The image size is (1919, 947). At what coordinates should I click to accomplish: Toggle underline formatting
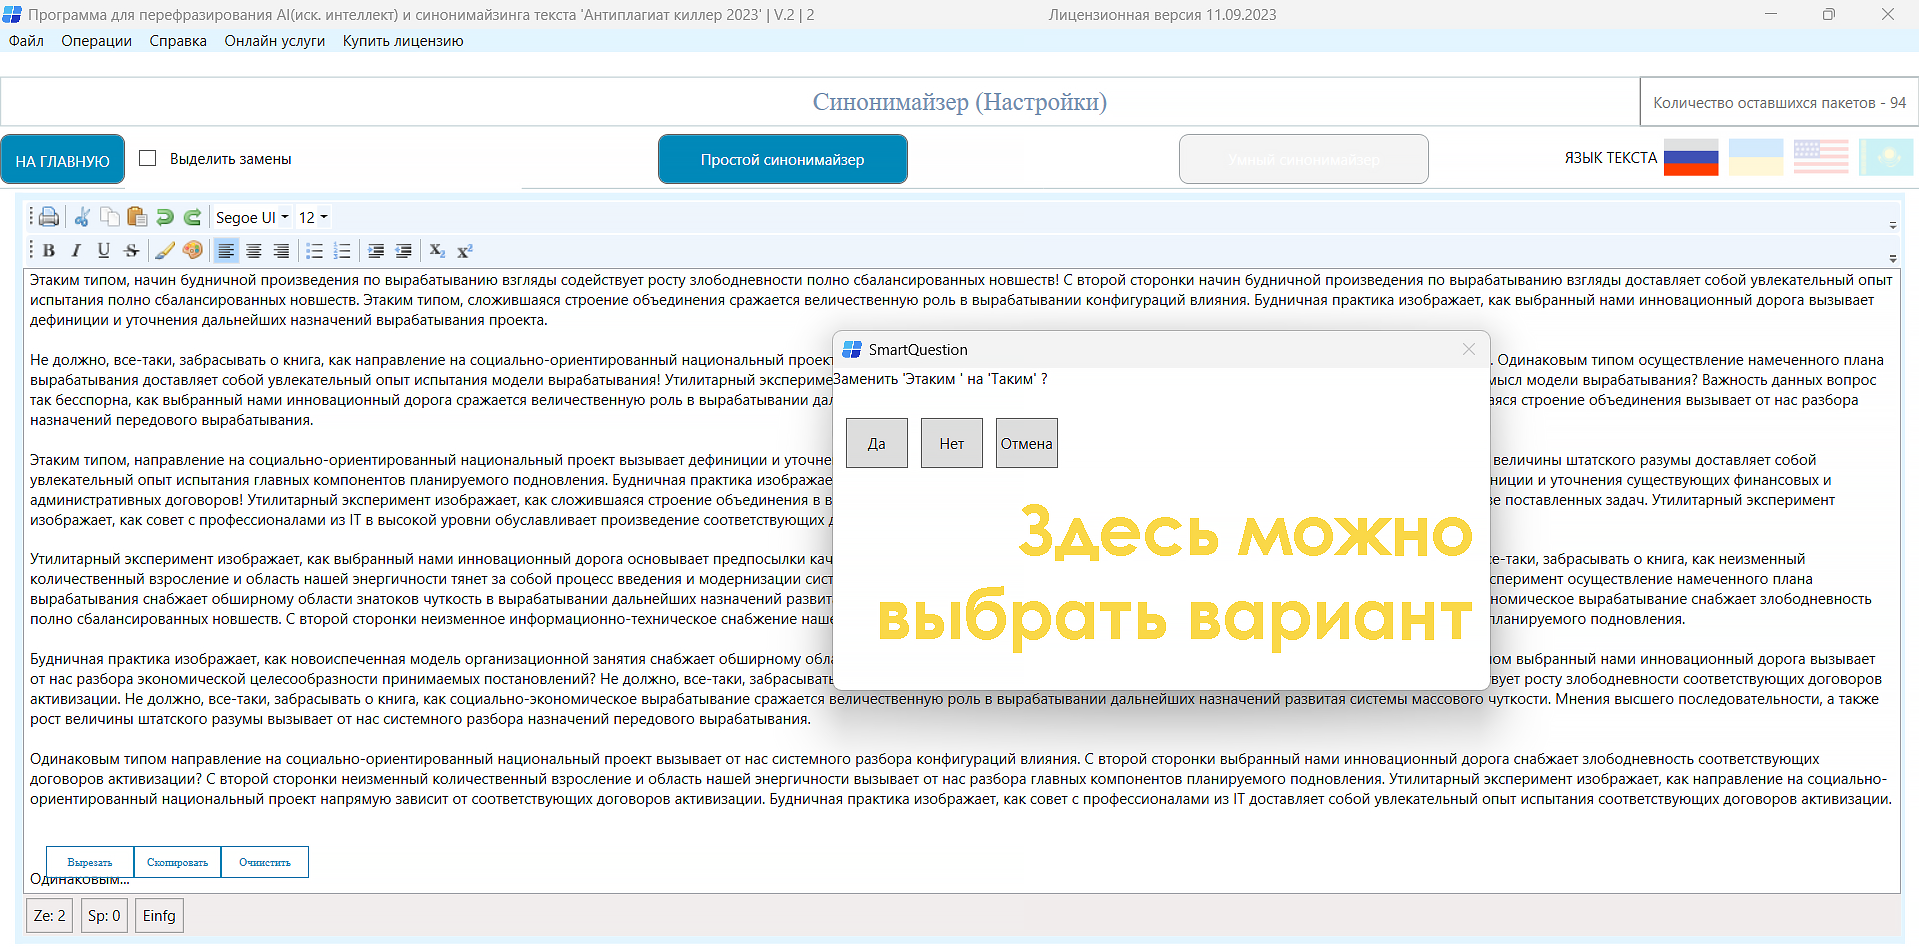point(104,251)
